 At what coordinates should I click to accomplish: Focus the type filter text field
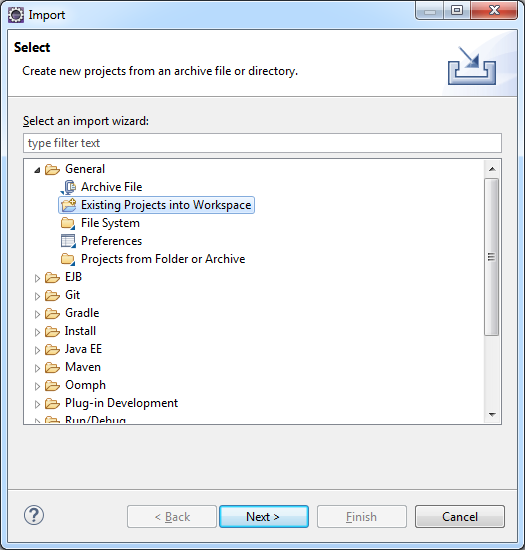click(262, 143)
